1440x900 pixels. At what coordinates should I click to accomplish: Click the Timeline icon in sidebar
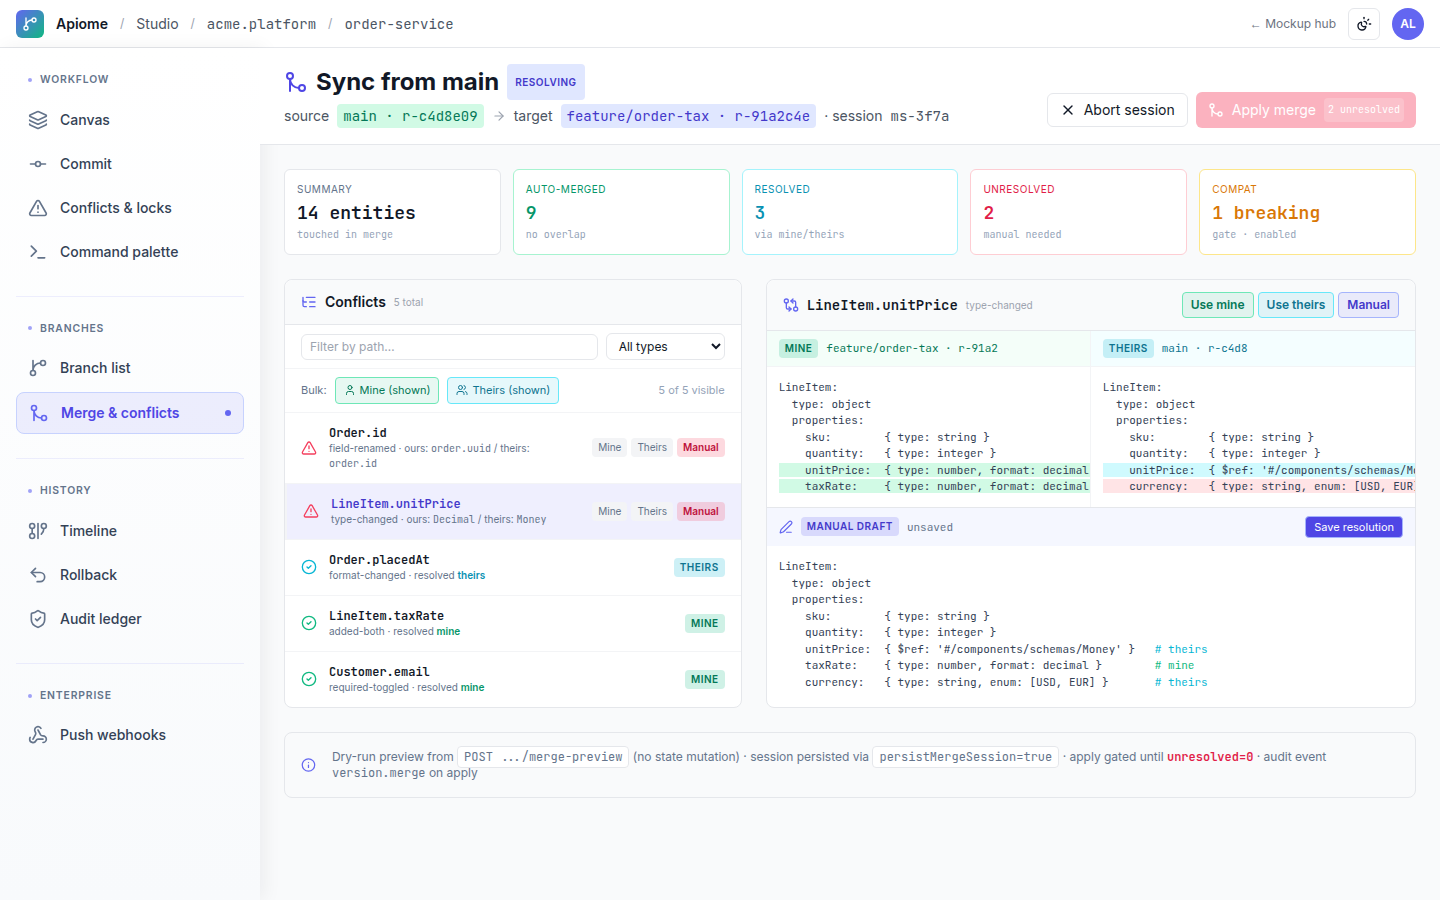[38, 531]
